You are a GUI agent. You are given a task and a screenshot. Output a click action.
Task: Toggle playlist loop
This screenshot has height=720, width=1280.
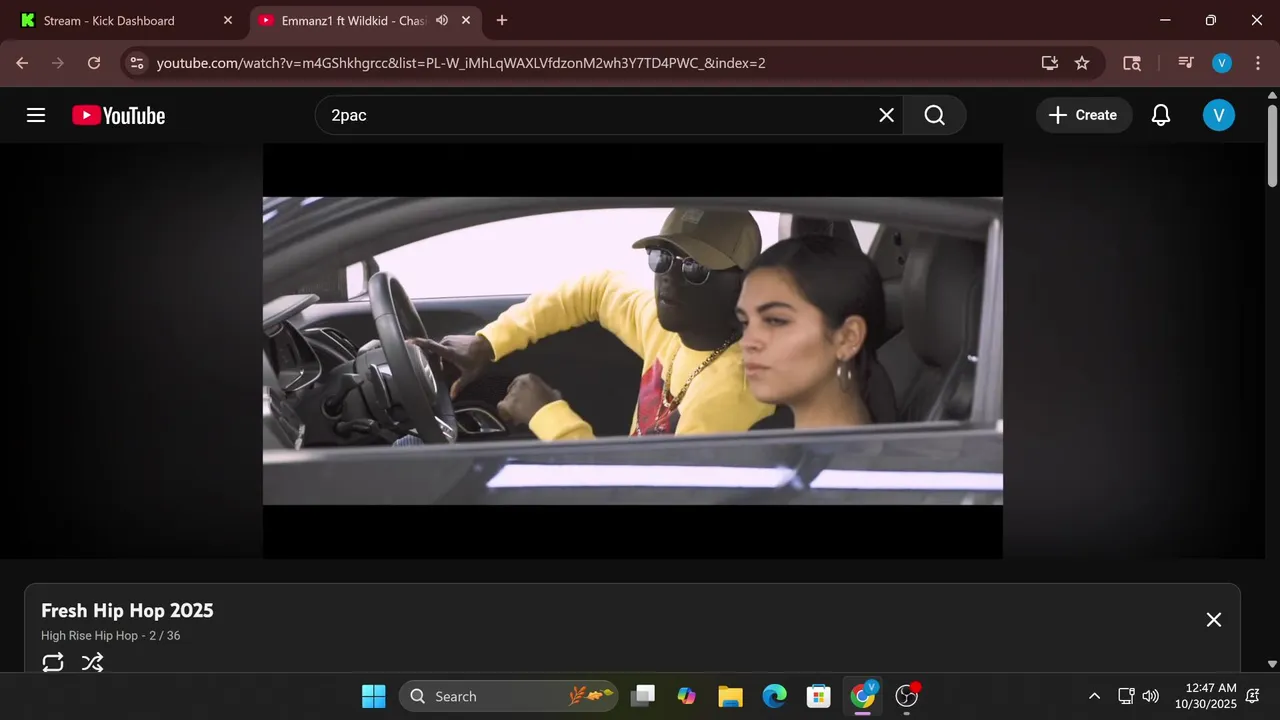(53, 662)
